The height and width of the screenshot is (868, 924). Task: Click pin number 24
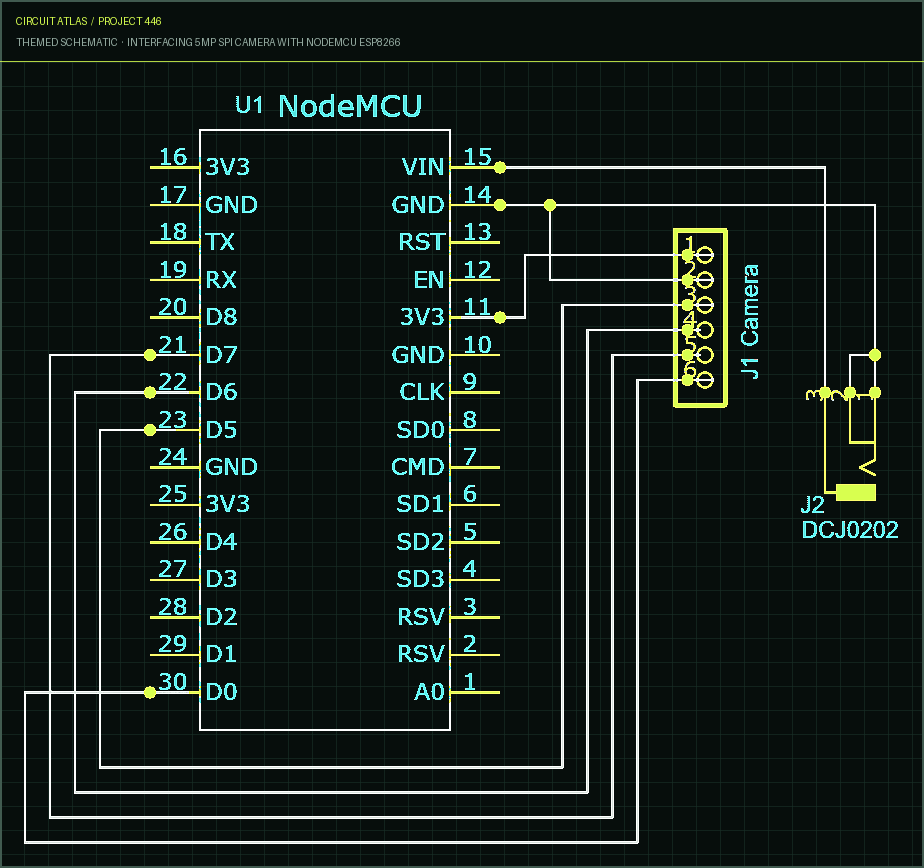173,457
